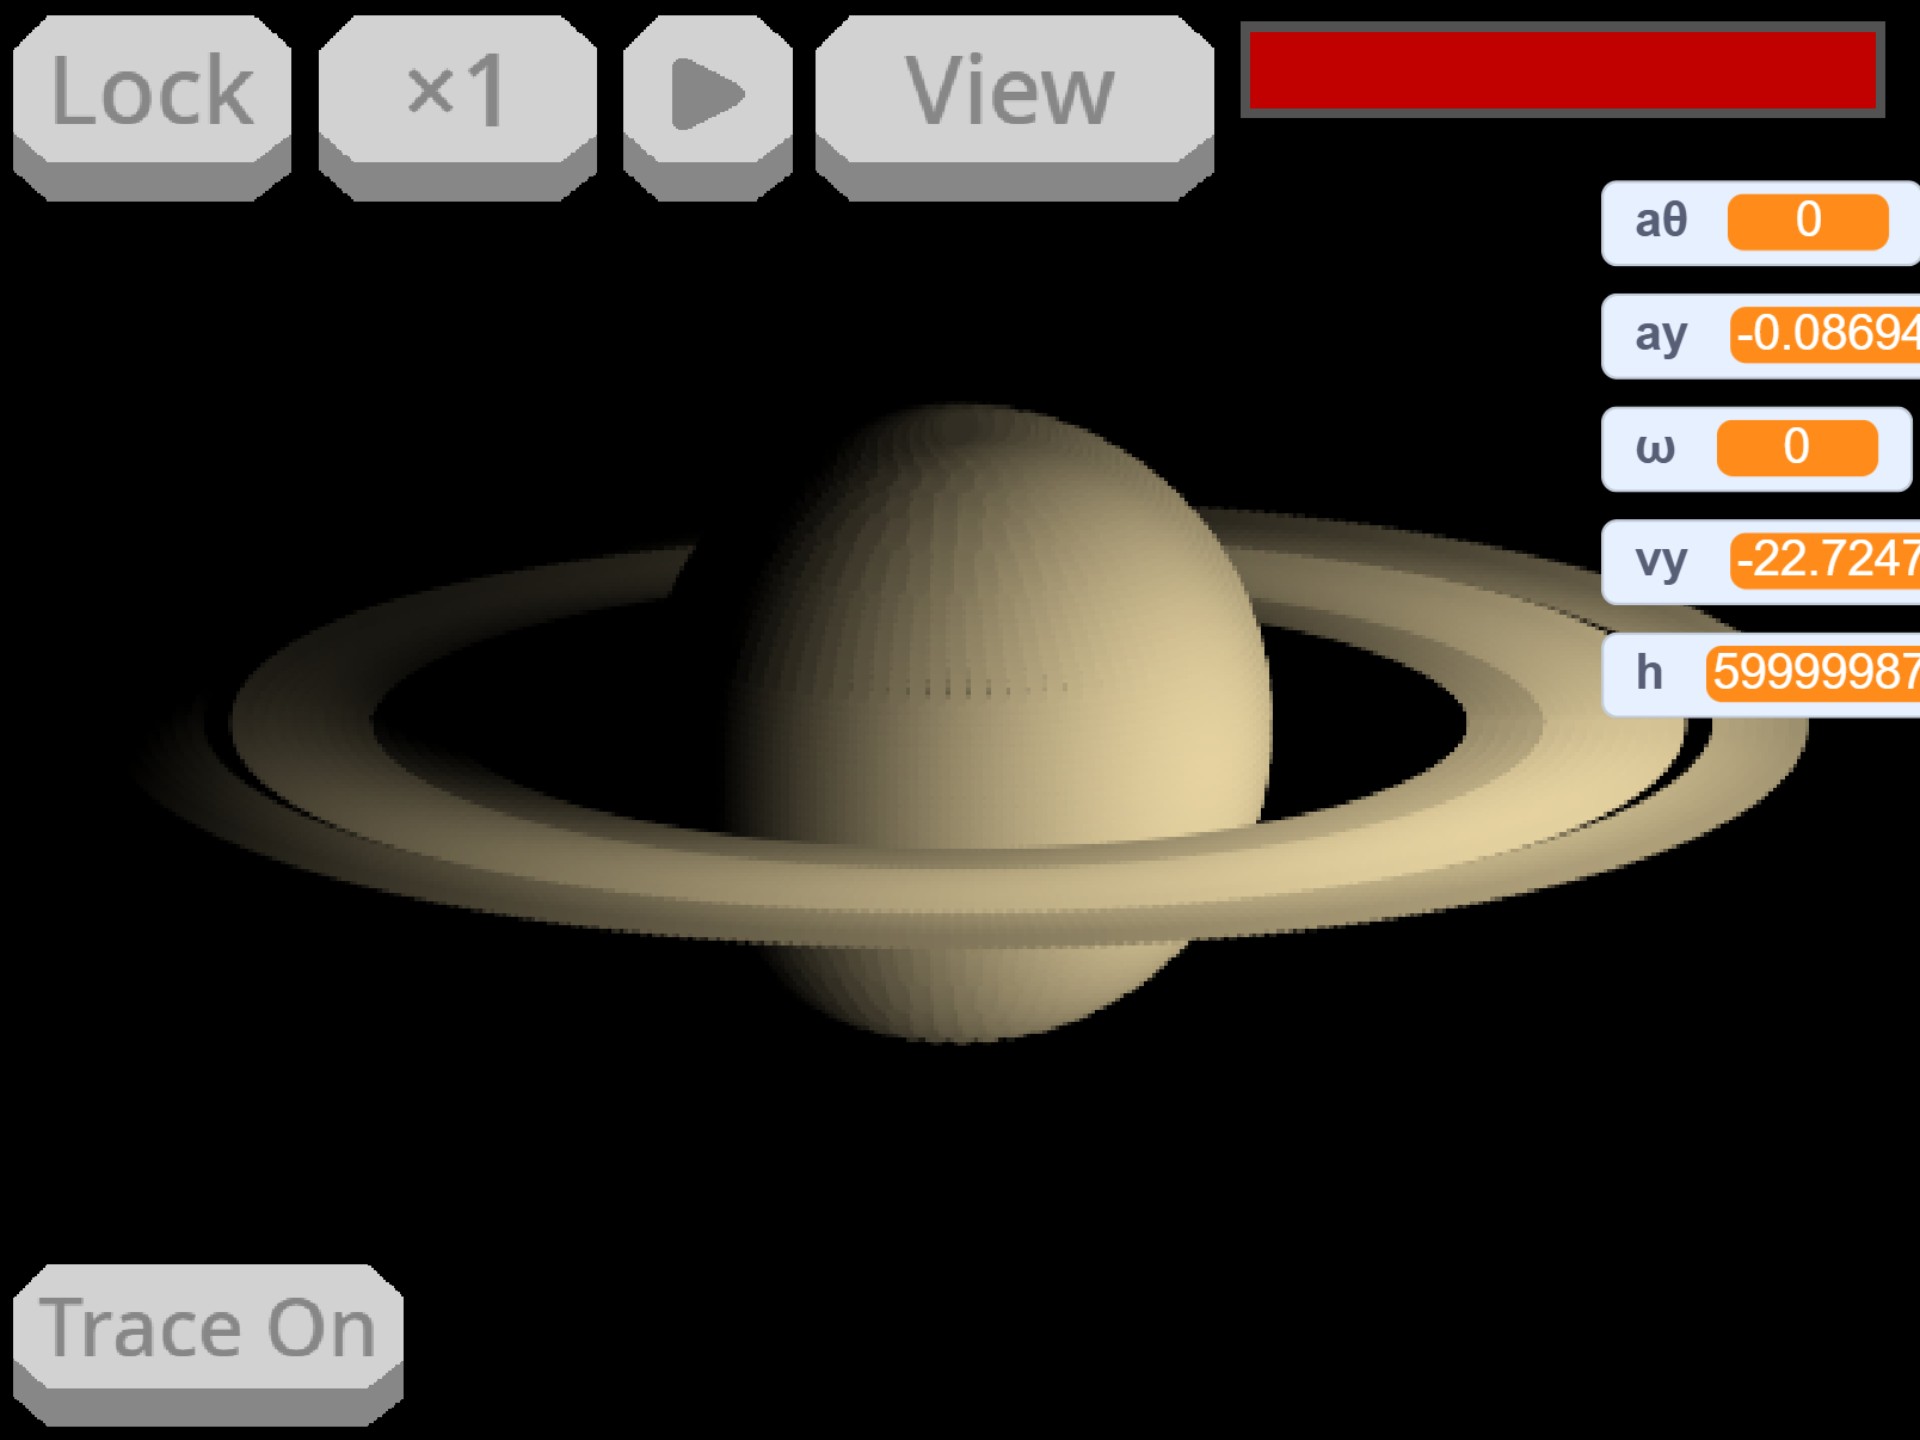Click the orange ω value 0
Screen dimensions: 1920x1440
pyautogui.click(x=1796, y=447)
